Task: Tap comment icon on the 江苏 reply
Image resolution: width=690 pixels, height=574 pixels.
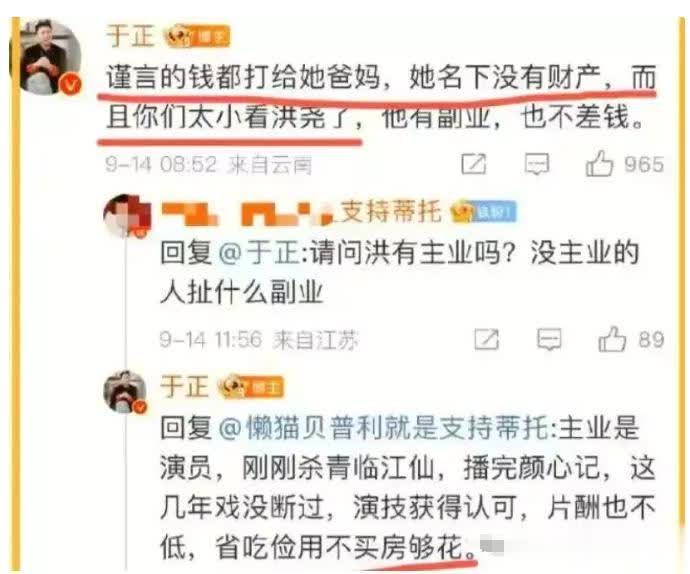Action: [x=549, y=339]
